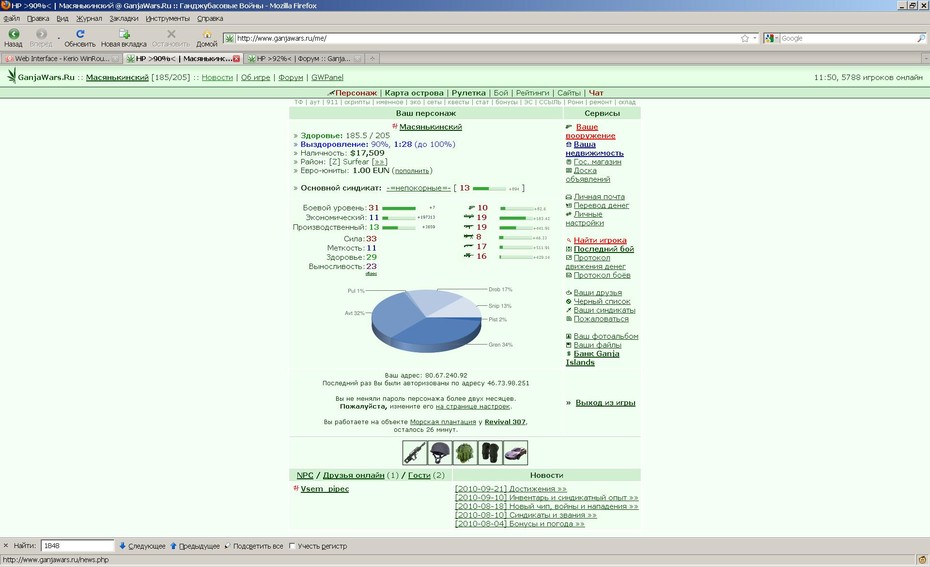930x567 pixels.
Task: Click the Боевой уровень progress bar
Action: pos(399,208)
